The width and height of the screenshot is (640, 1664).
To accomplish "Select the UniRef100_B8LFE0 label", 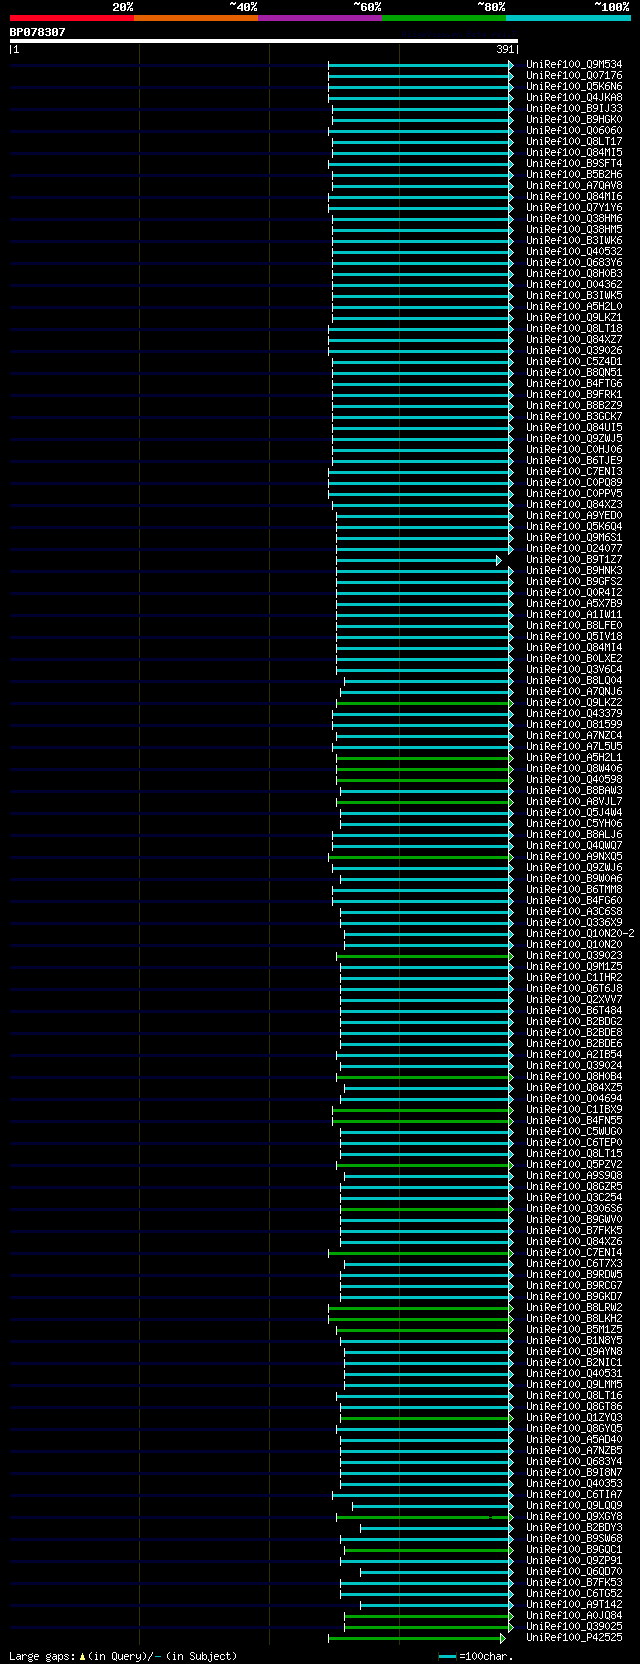I will click(x=574, y=626).
